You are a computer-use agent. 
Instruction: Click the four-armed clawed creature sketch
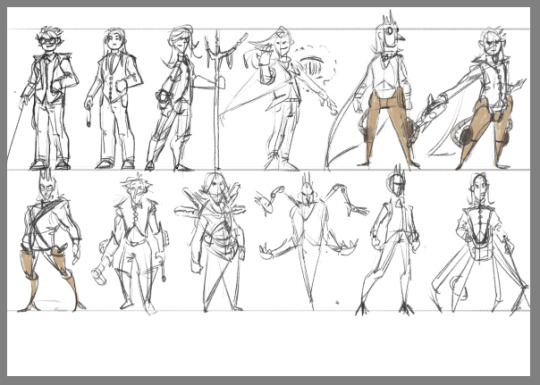click(310, 241)
